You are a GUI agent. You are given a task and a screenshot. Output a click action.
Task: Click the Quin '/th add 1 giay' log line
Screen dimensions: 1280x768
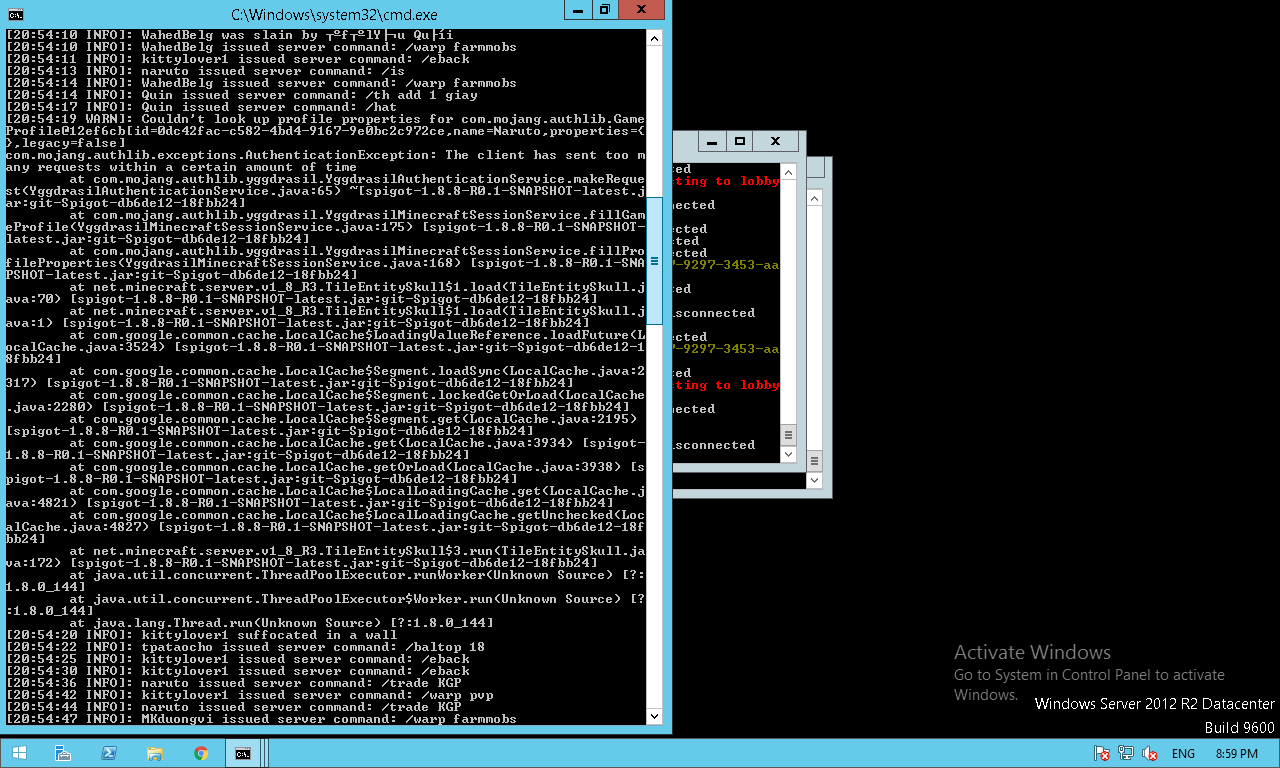coord(242,95)
